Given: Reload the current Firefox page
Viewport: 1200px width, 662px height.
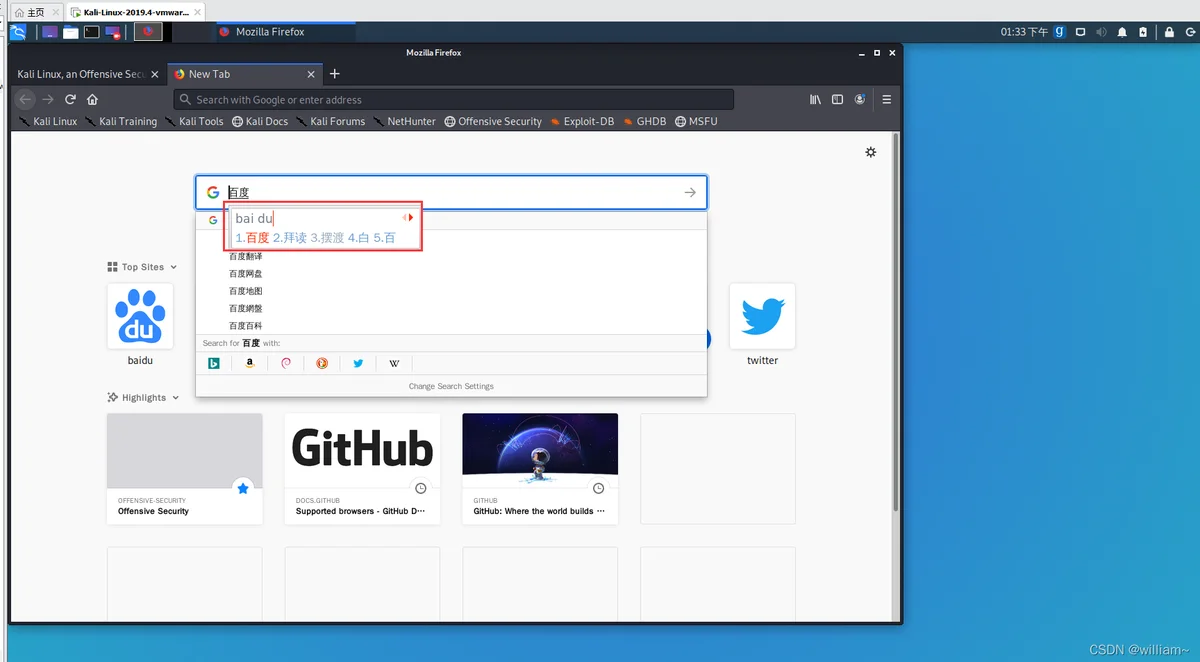Looking at the screenshot, I should (70, 99).
